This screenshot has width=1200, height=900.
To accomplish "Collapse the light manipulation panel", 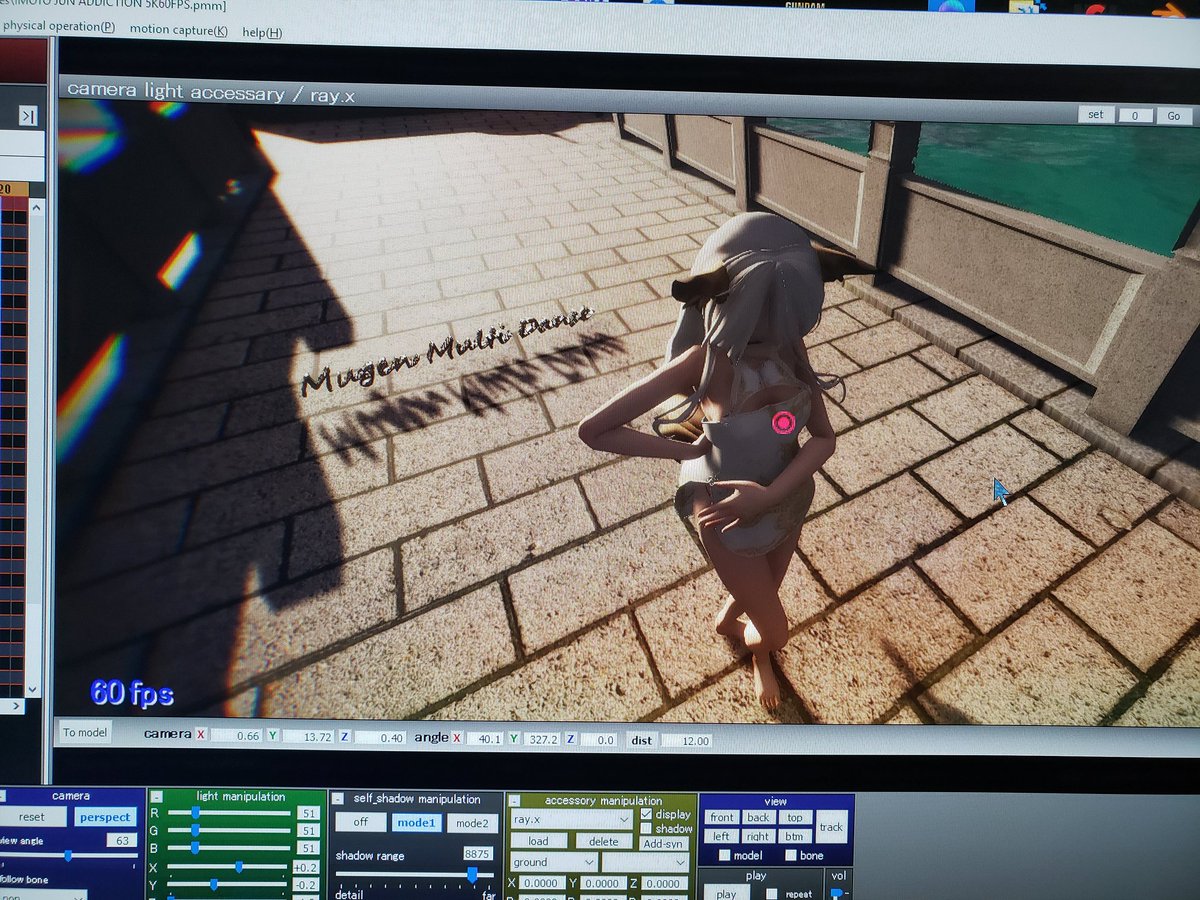I will click(156, 797).
